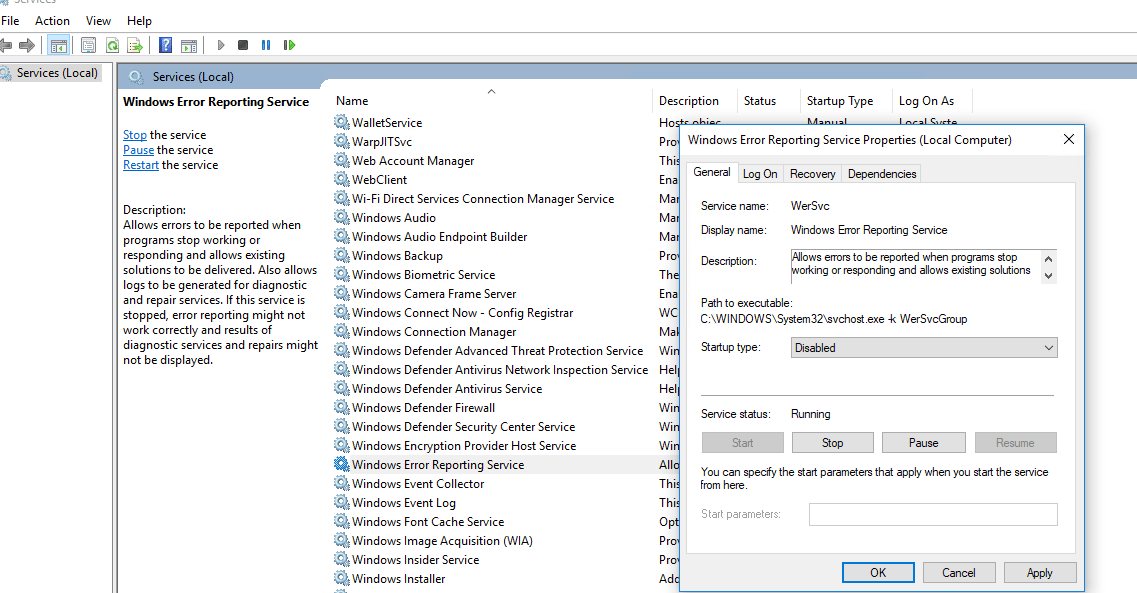Click the Pause Service toolbar icon

coord(266,46)
